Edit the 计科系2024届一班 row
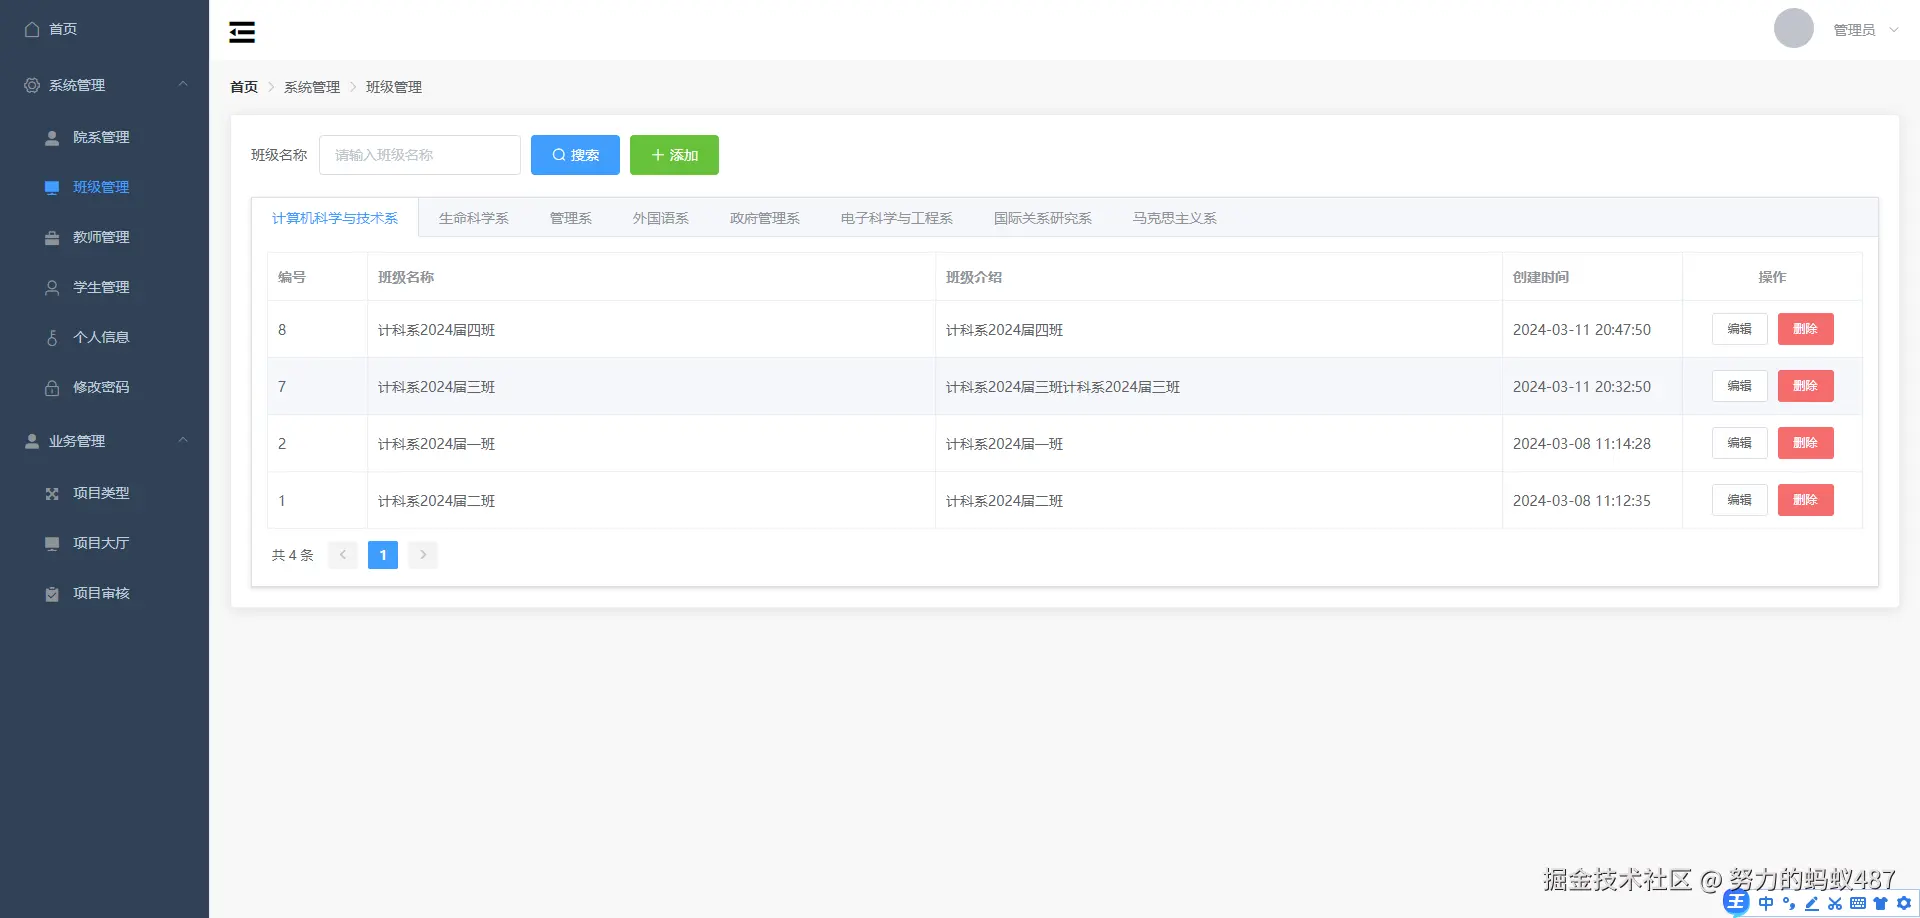Screen dimensions: 1920x918 (1740, 443)
